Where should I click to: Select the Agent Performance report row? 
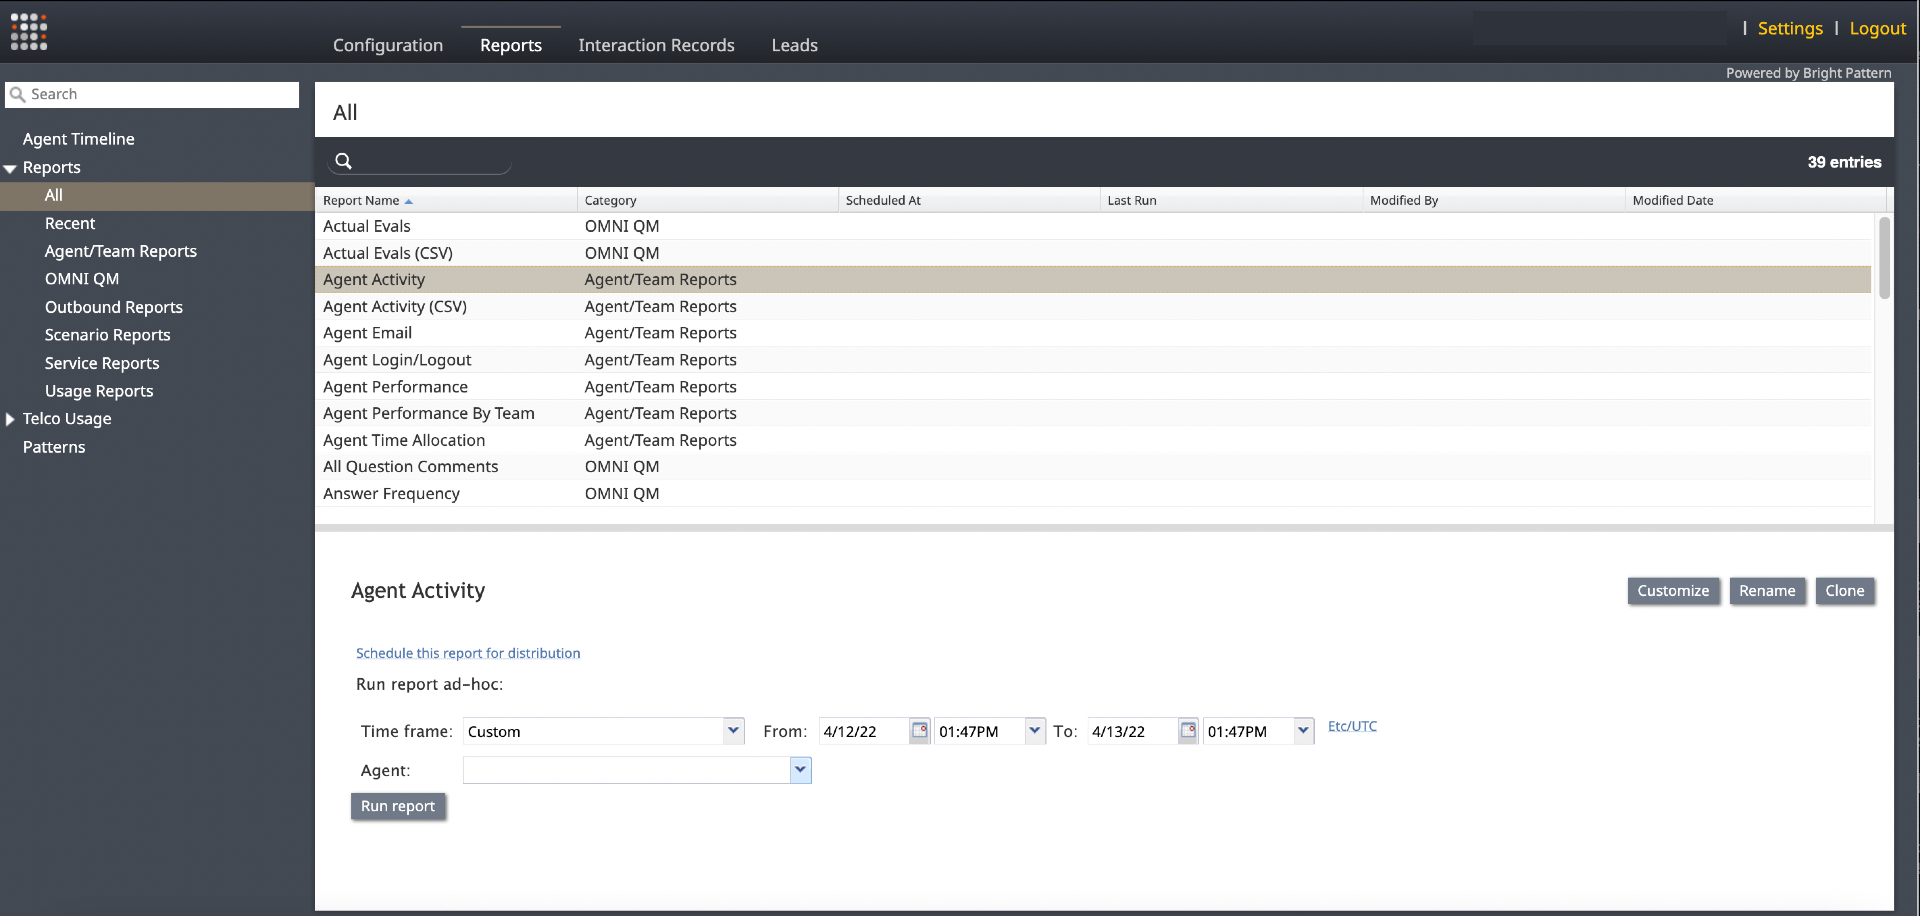click(1093, 387)
